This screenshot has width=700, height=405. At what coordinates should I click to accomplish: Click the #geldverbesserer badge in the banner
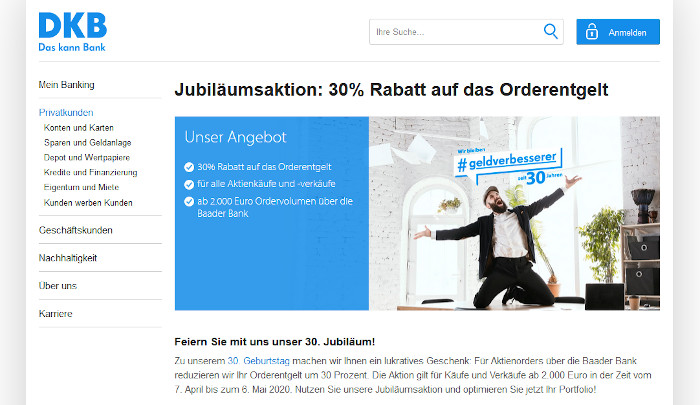tap(509, 166)
